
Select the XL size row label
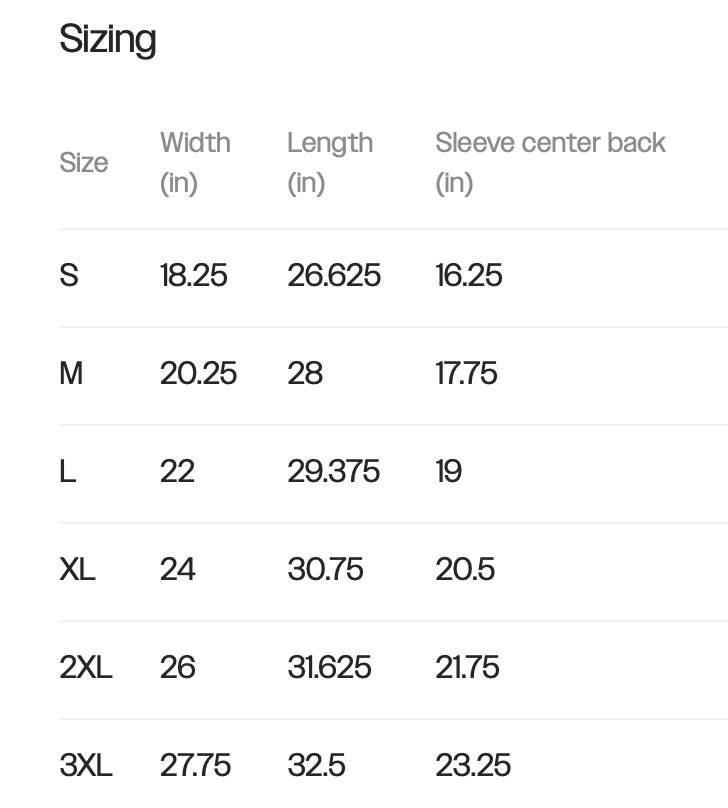77,569
